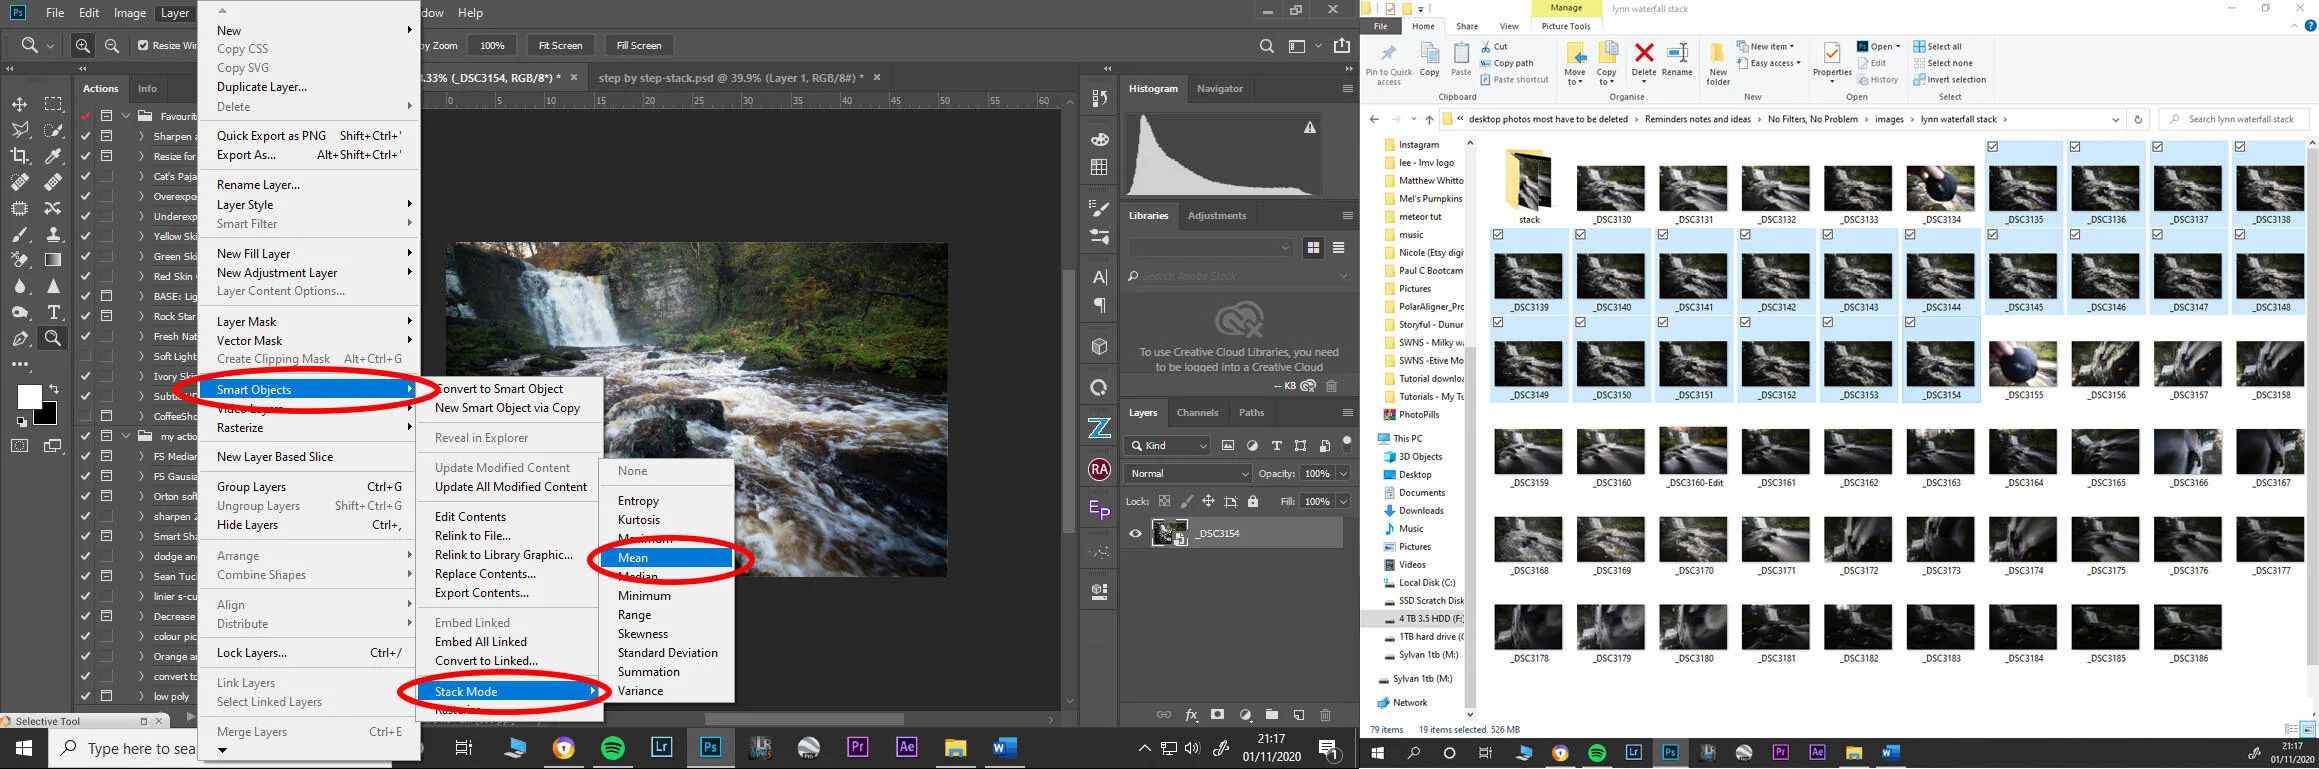Viewport: 2319px width, 769px height.
Task: Open the View tab in Explorer ribbon
Action: 1509,26
